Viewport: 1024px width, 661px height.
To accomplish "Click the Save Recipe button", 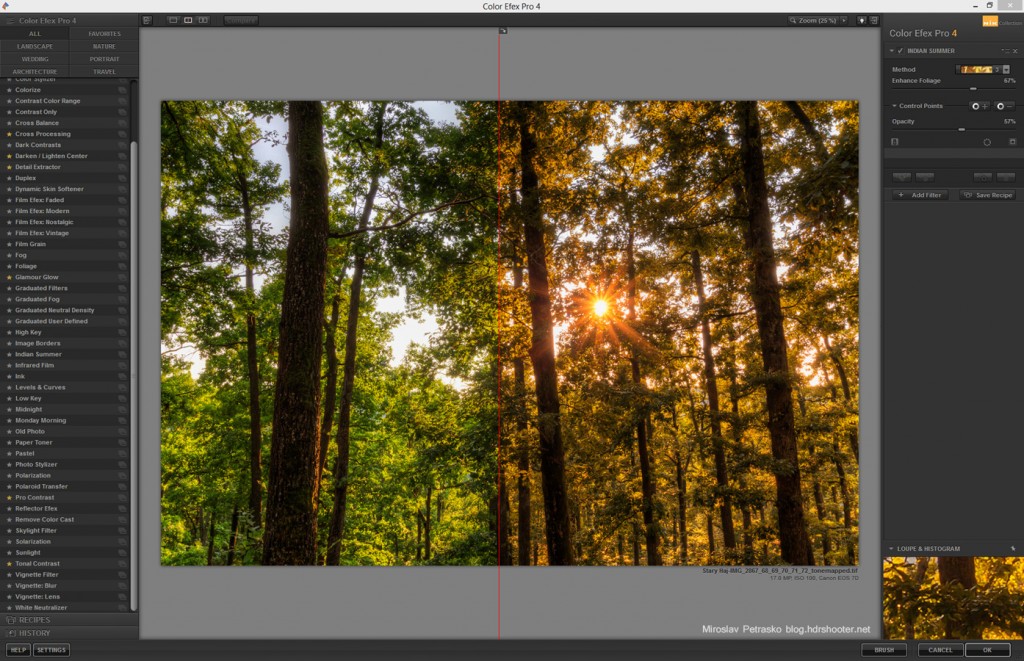I will [987, 195].
